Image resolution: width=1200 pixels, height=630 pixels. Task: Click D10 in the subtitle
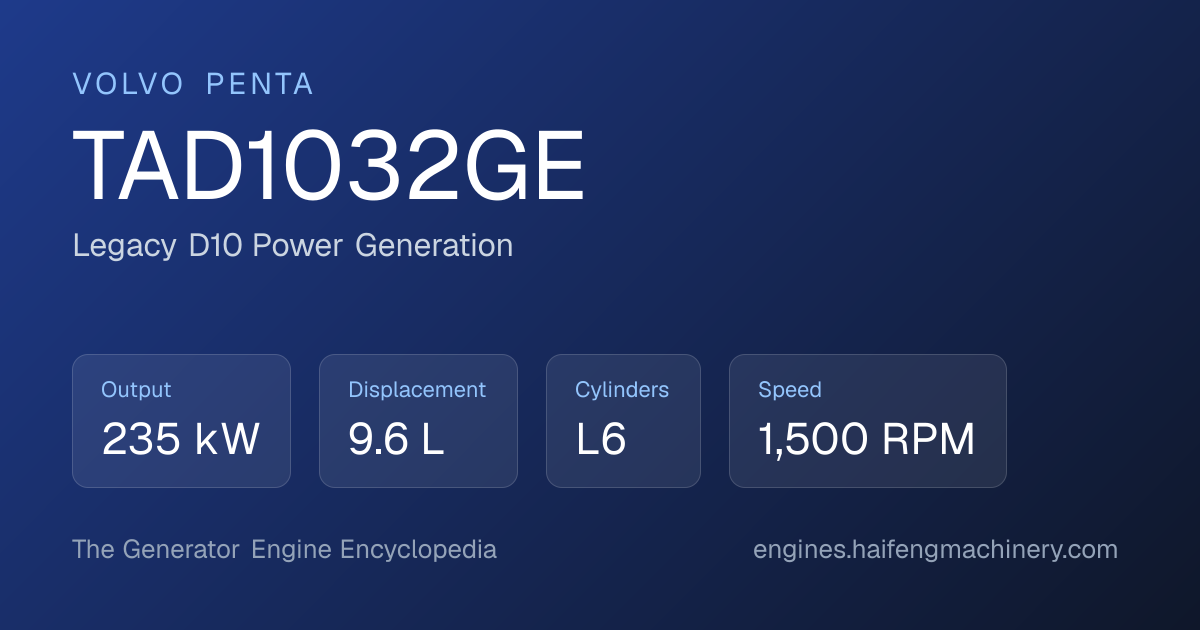tap(215, 246)
